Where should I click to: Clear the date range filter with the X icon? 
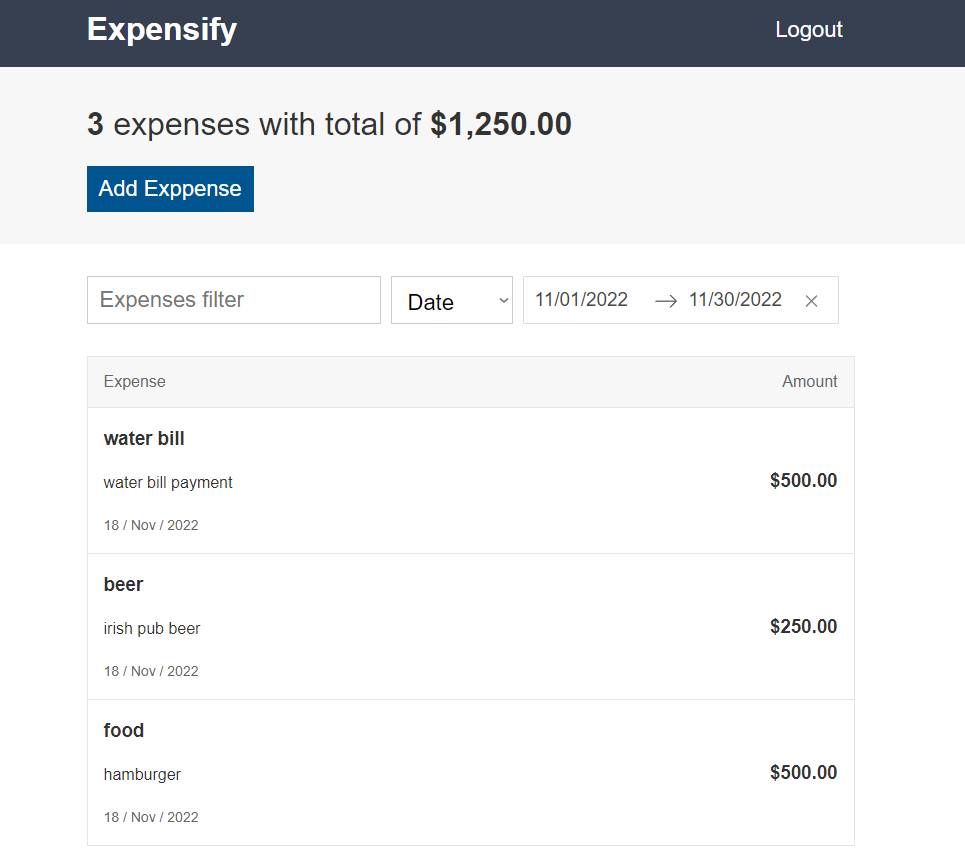811,300
